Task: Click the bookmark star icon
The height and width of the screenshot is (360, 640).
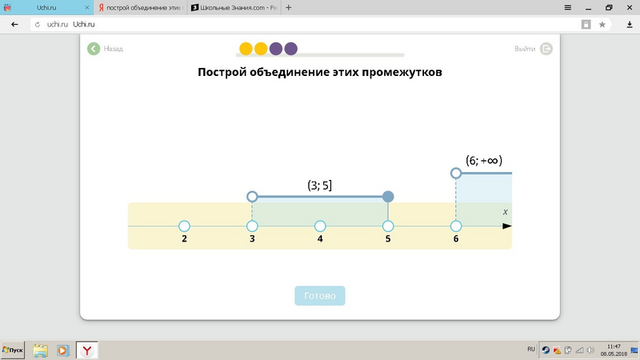Action: (x=602, y=24)
